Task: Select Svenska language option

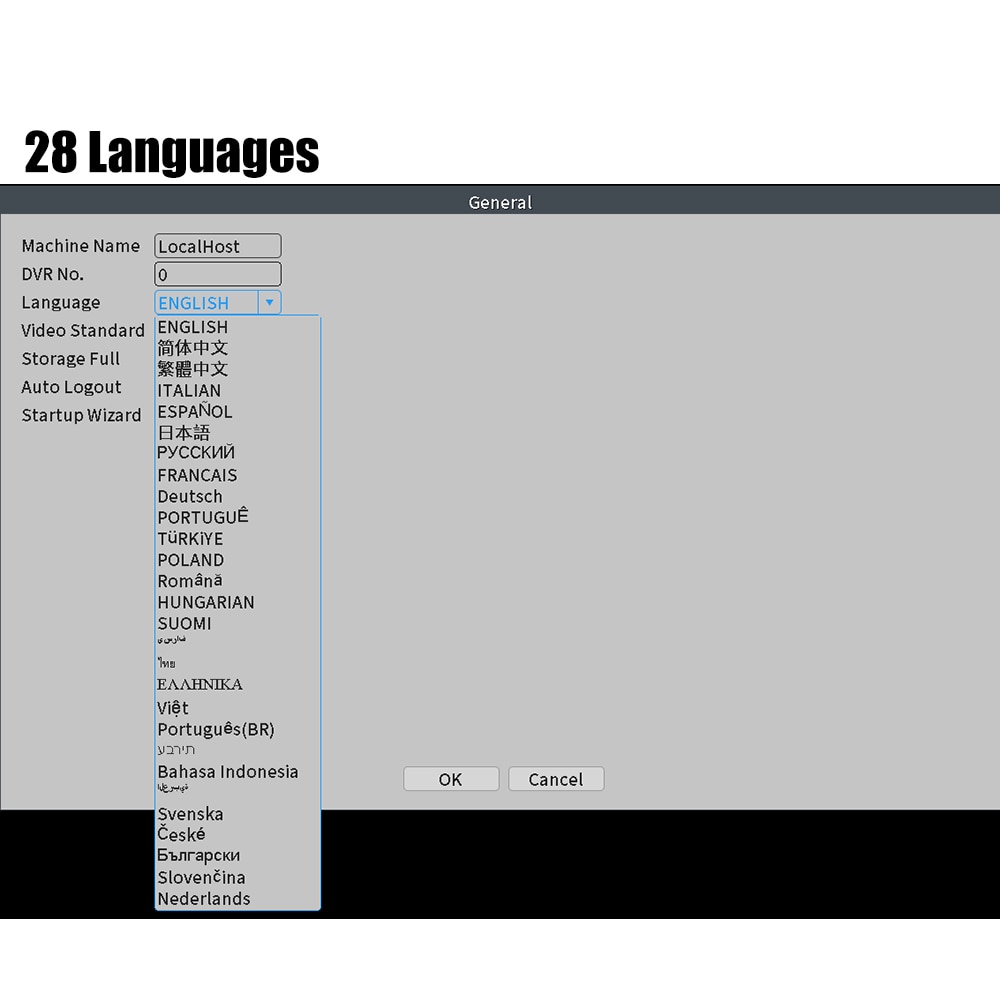Action: pos(237,814)
